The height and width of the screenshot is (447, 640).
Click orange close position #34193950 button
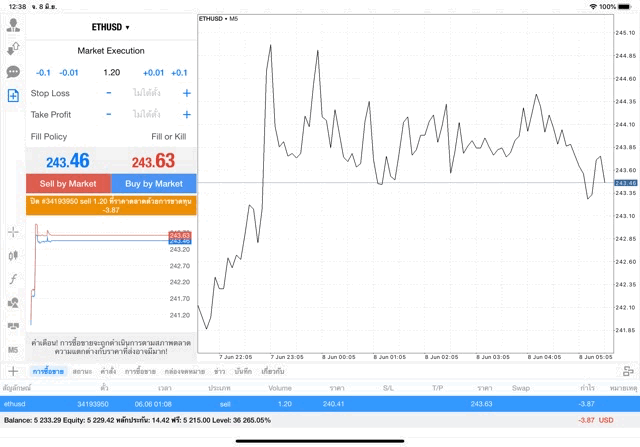click(111, 205)
